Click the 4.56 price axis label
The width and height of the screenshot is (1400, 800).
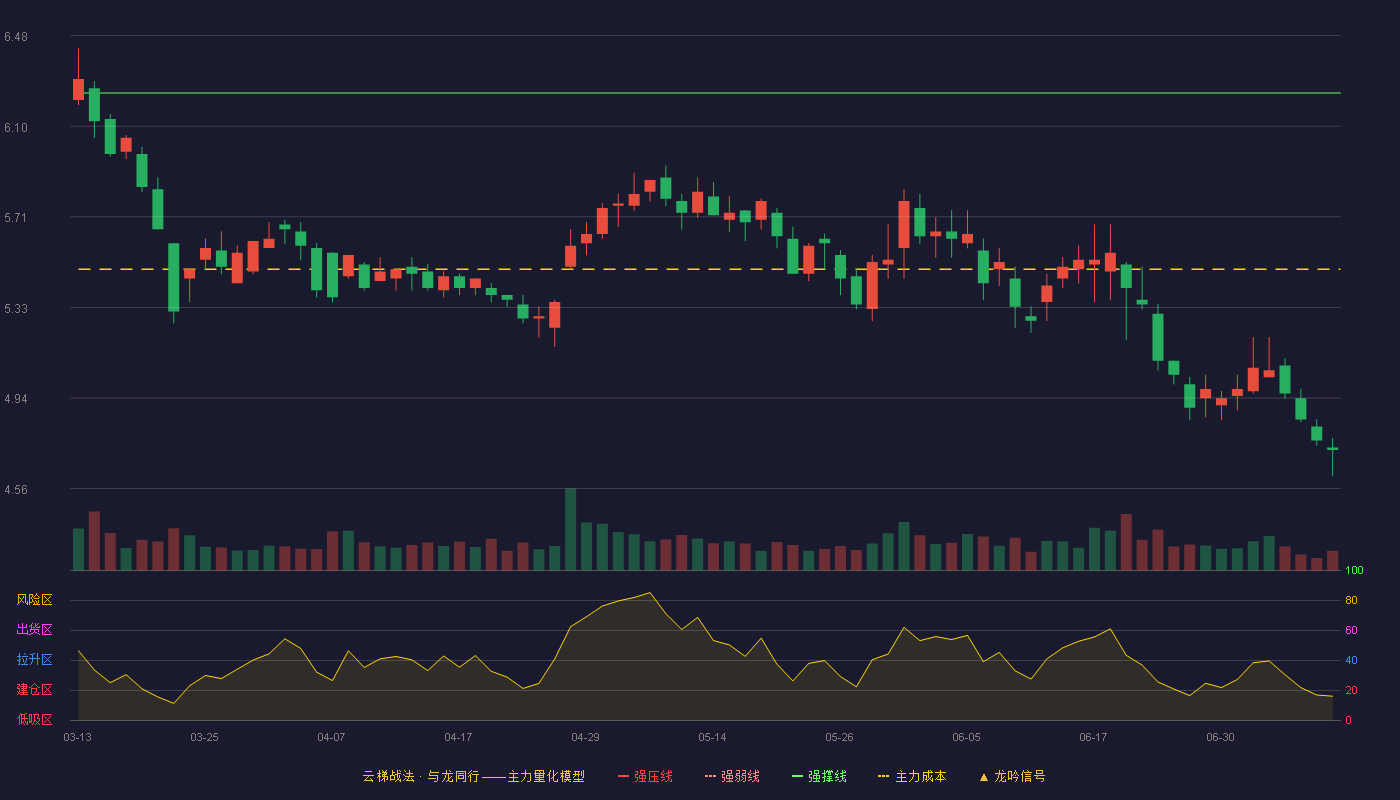tap(16, 490)
